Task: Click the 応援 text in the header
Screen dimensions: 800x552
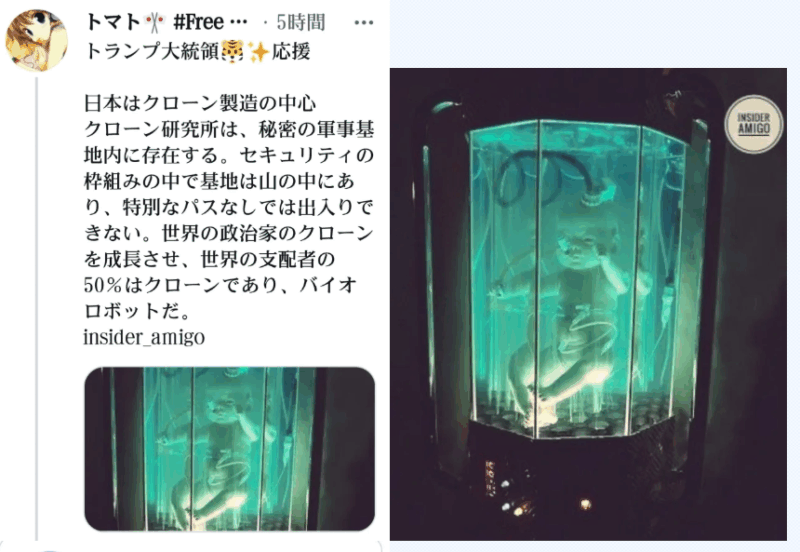Action: click(290, 52)
